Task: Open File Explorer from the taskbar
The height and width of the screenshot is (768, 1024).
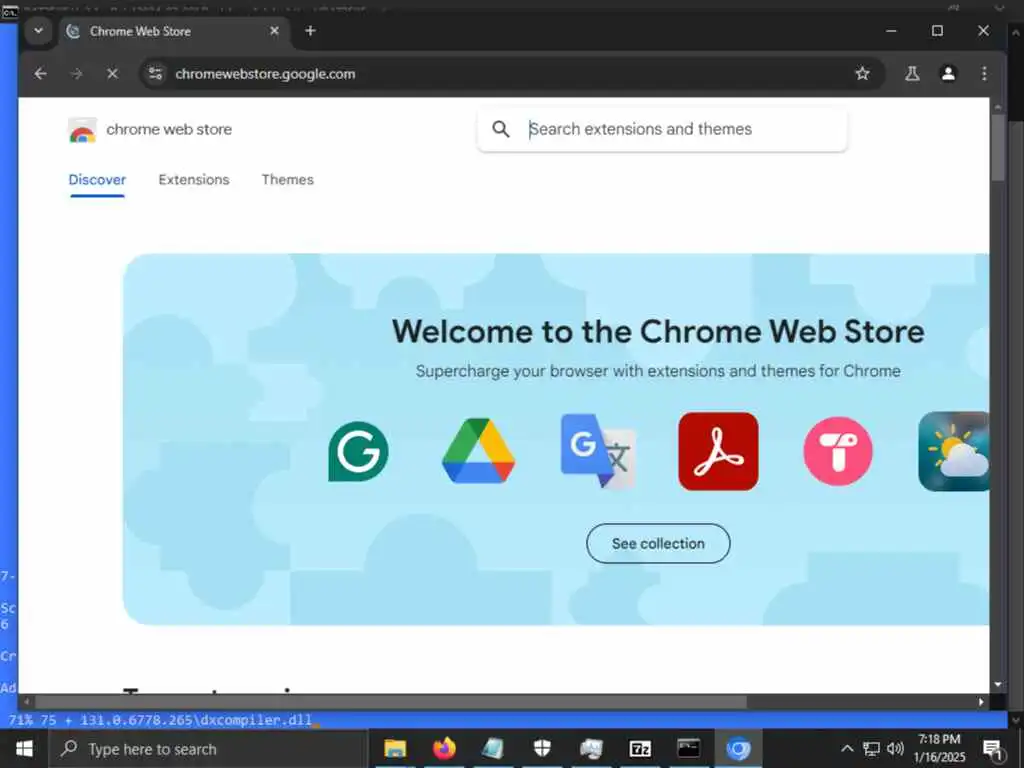Action: click(x=395, y=748)
